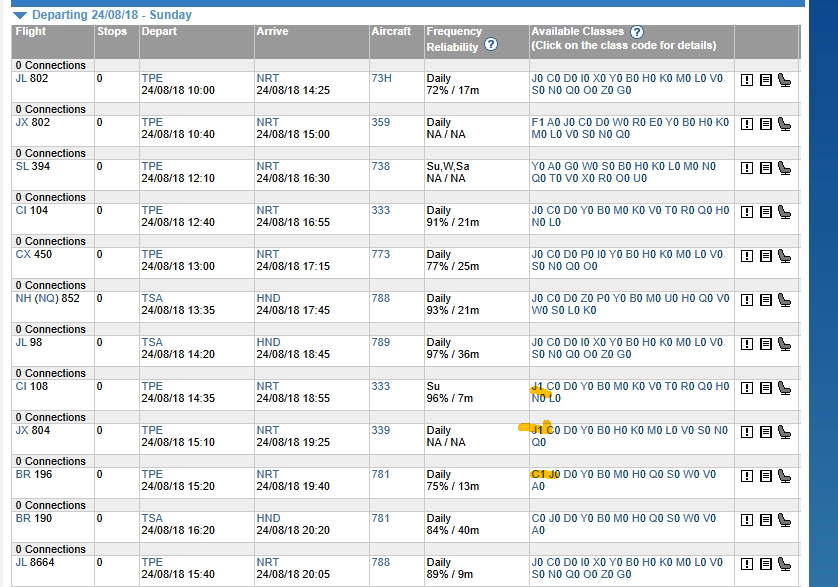Open the seat map icon for JL 802
Viewport: 838px width, 587px height.
[x=784, y=80]
